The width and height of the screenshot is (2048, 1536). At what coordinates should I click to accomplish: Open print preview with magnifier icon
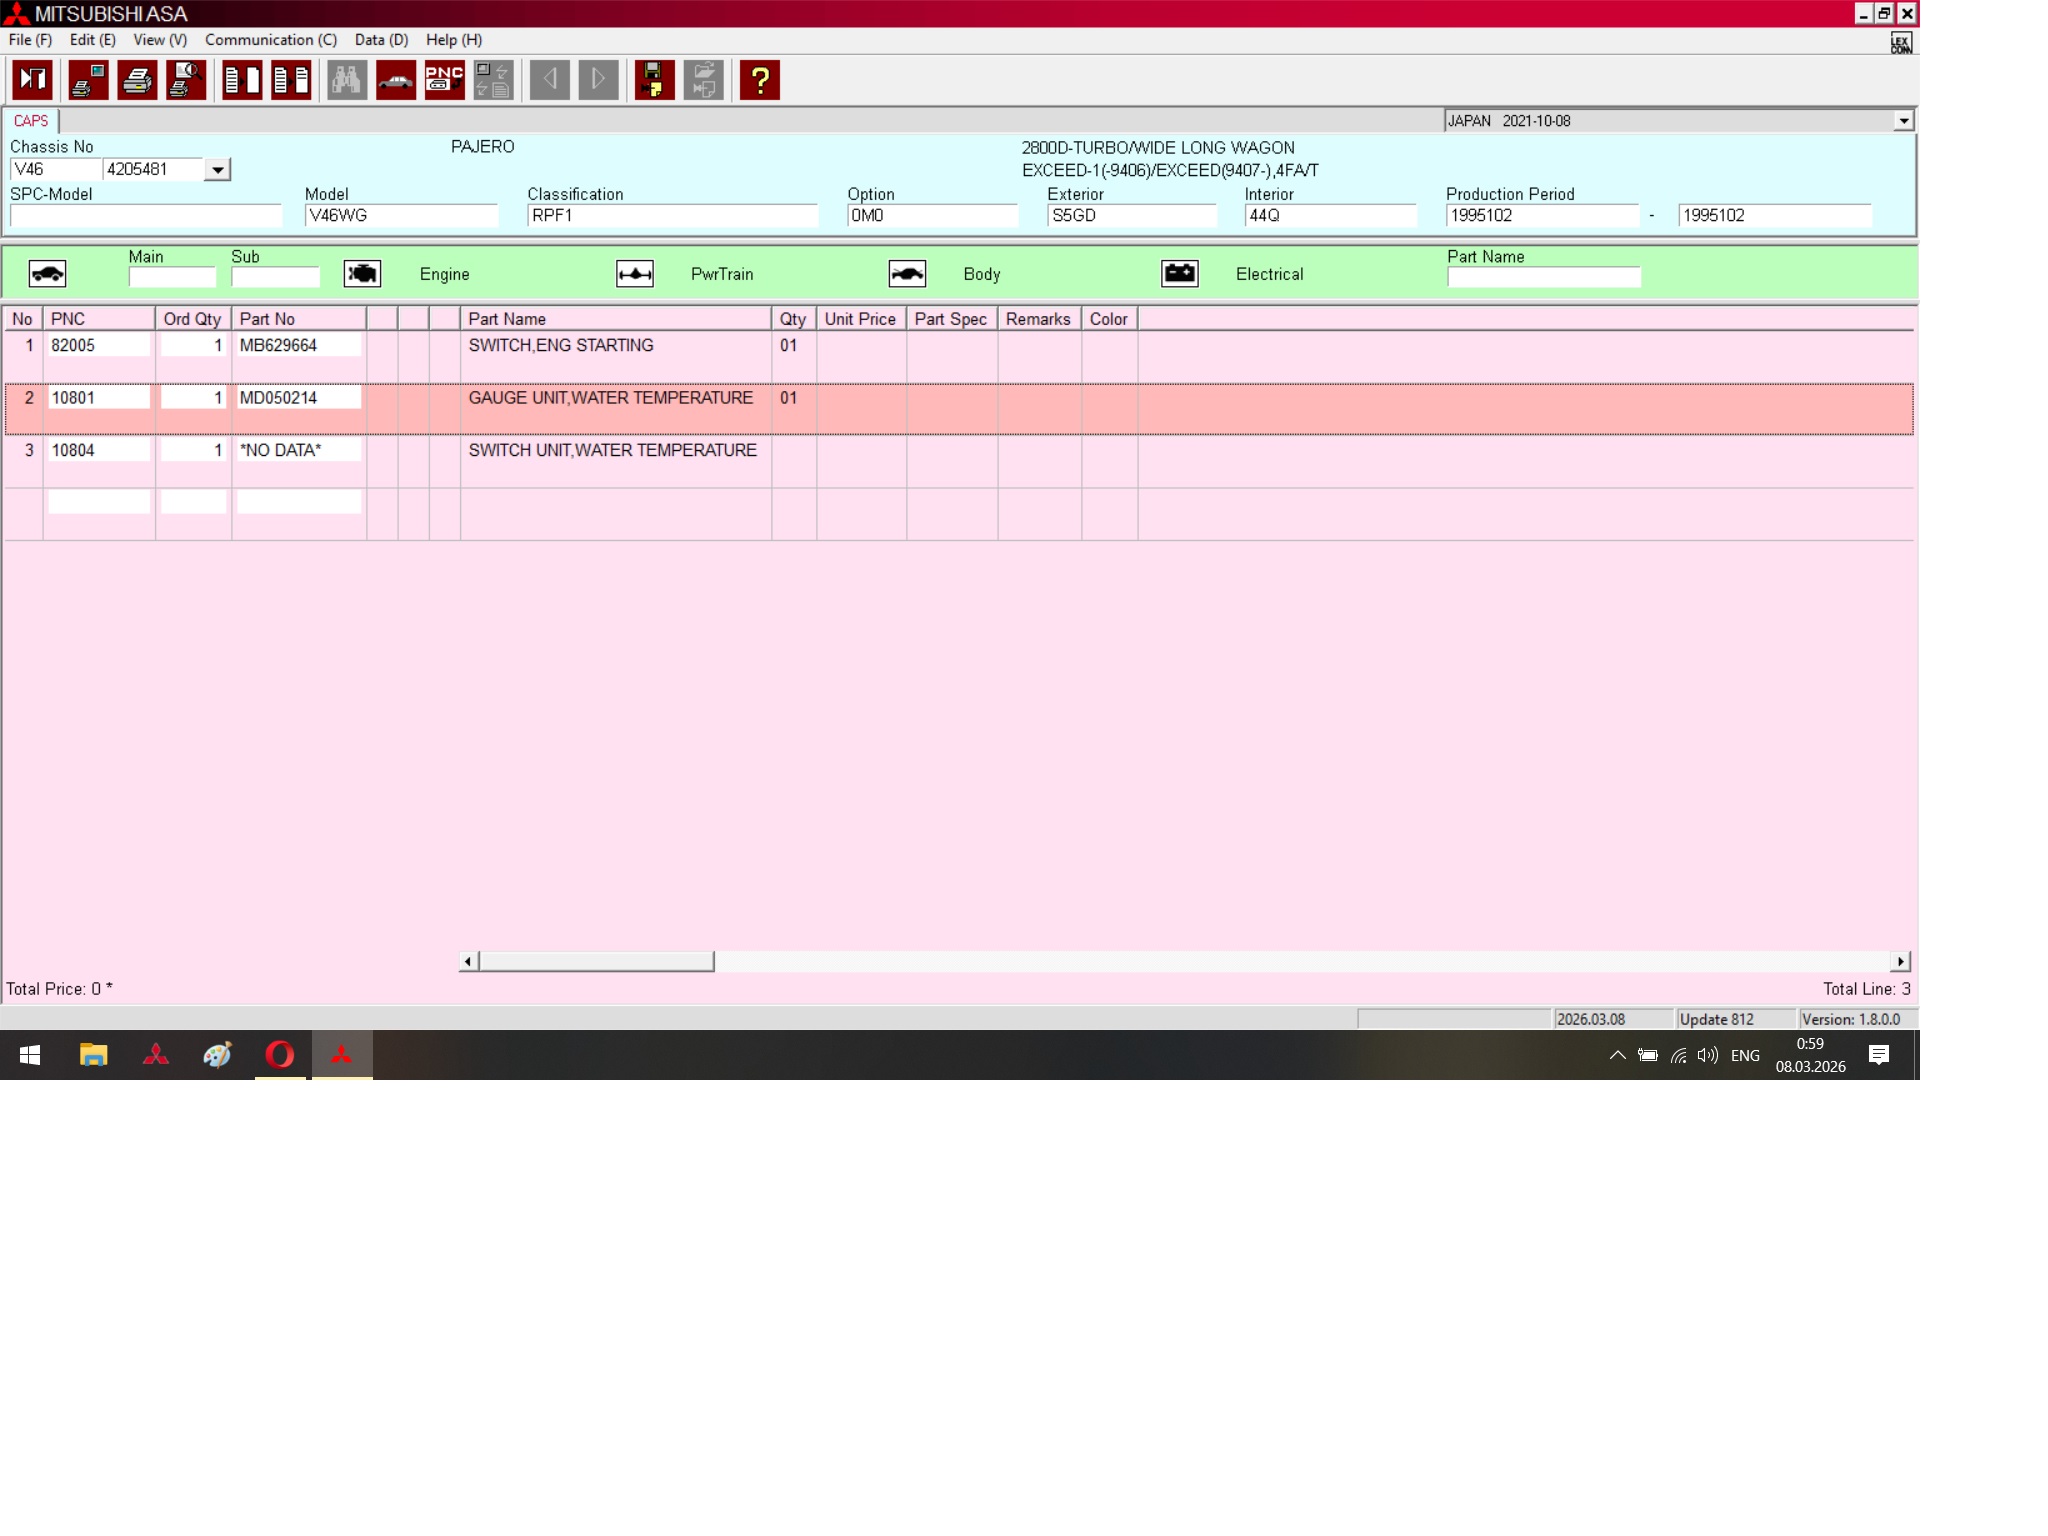[186, 80]
